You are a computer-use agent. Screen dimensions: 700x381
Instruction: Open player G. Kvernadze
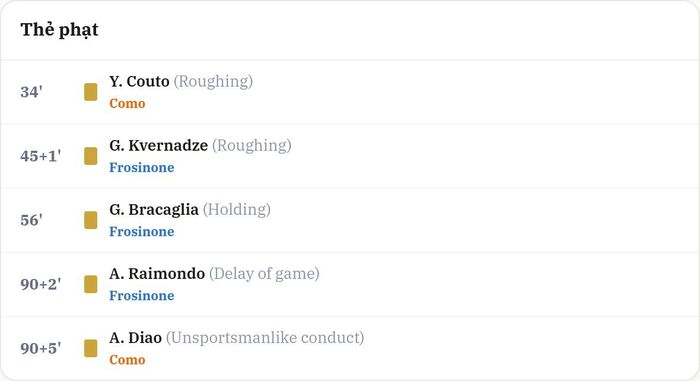158,146
